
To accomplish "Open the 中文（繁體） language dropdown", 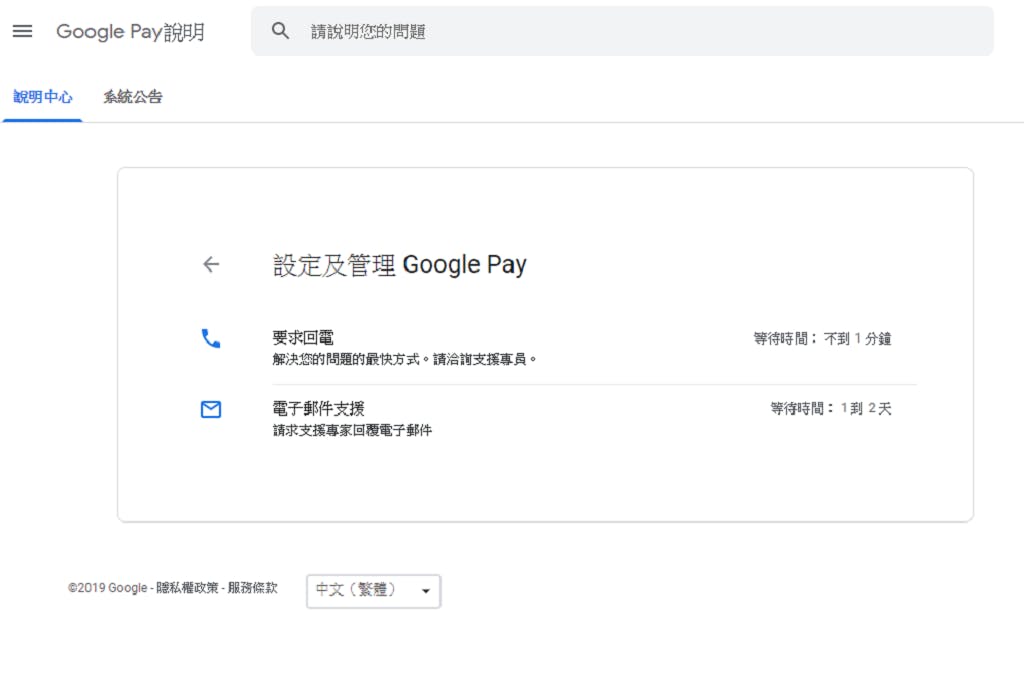I will coord(374,591).
